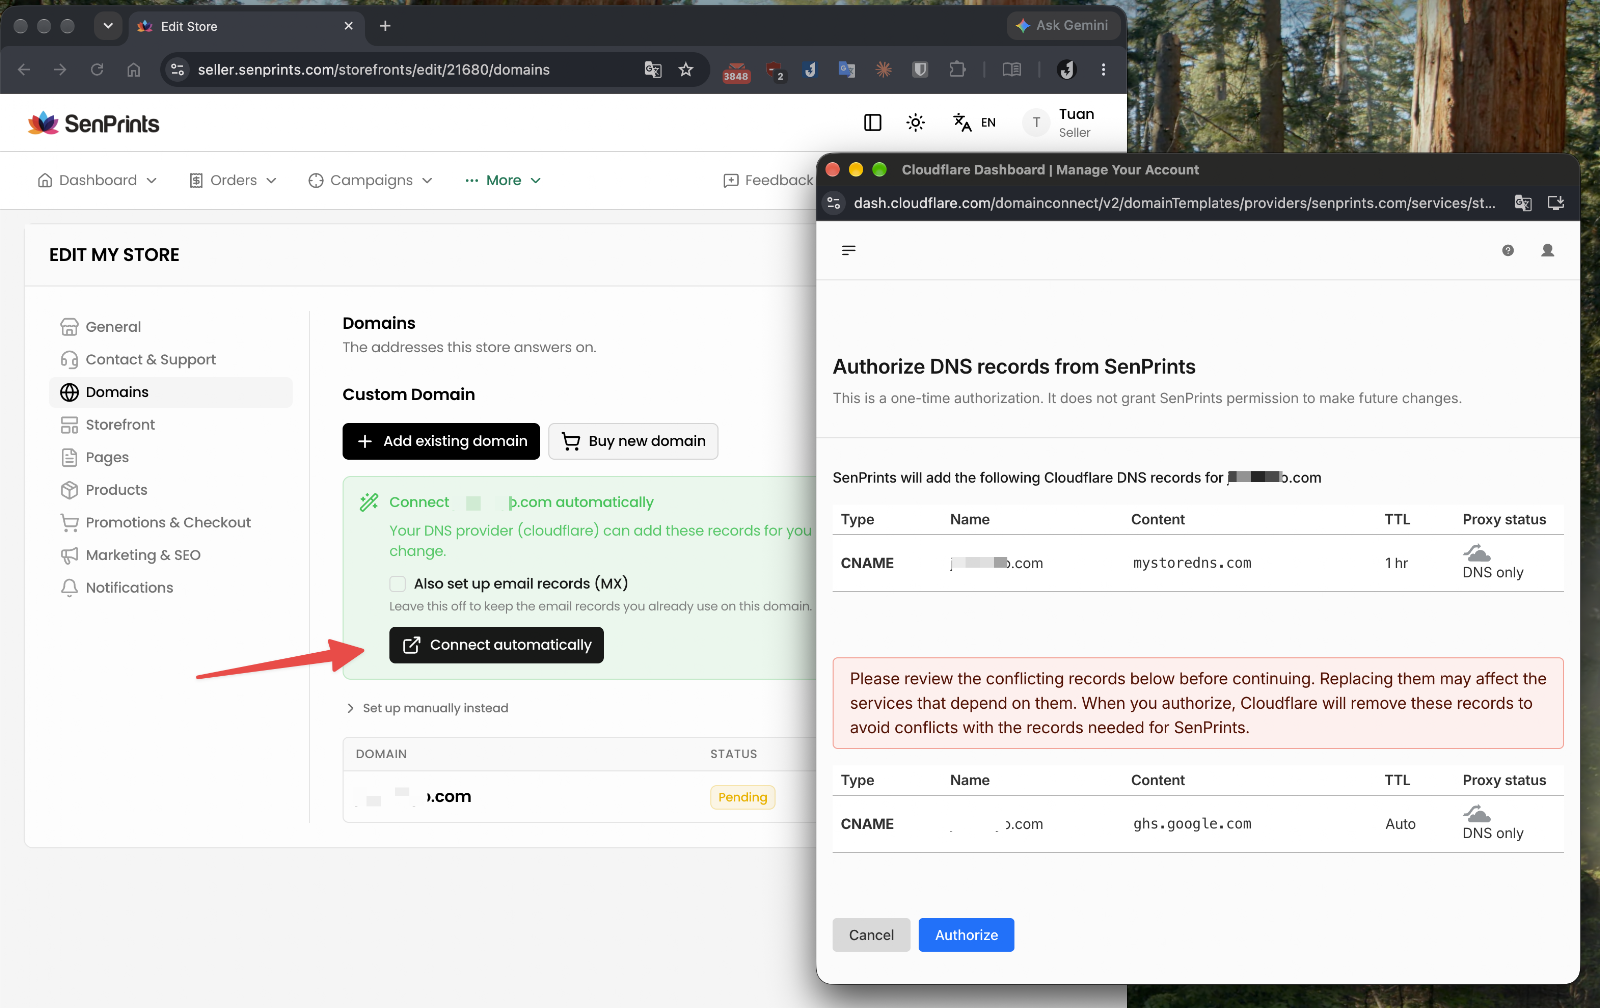The height and width of the screenshot is (1008, 1600).
Task: Switch light/dark theme with sun icon
Action: click(915, 122)
